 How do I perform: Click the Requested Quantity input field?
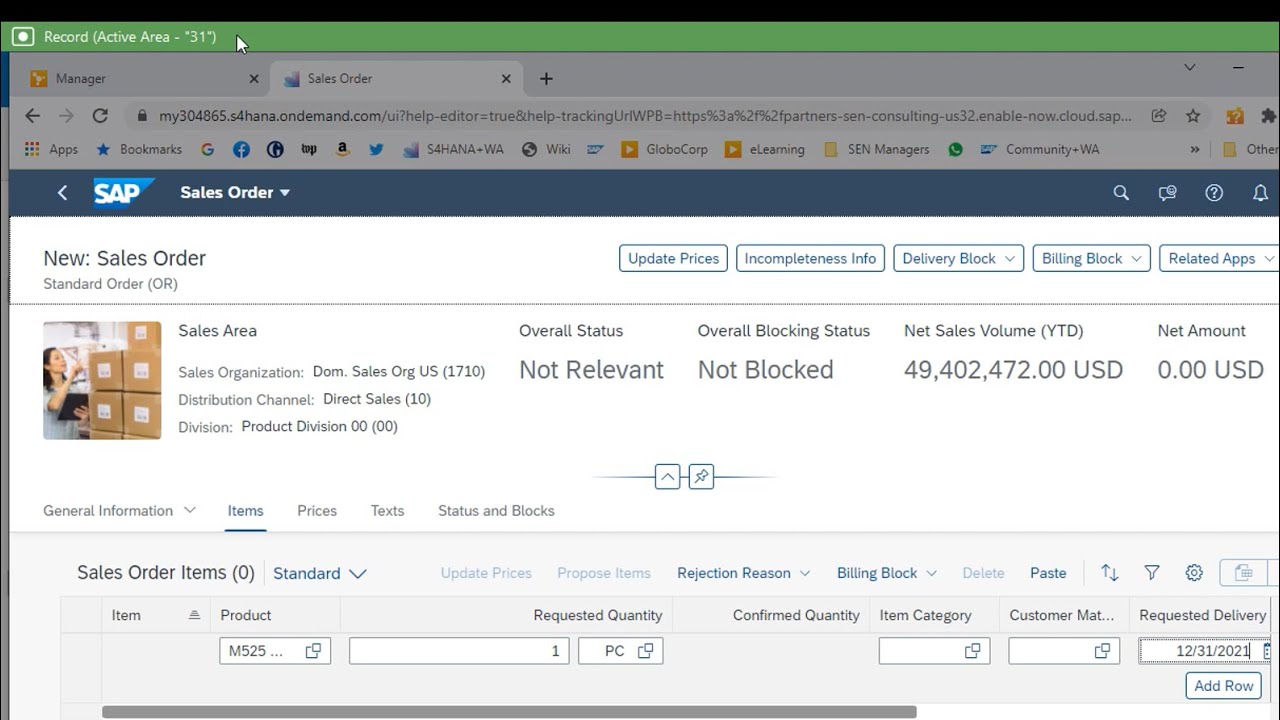click(x=459, y=651)
